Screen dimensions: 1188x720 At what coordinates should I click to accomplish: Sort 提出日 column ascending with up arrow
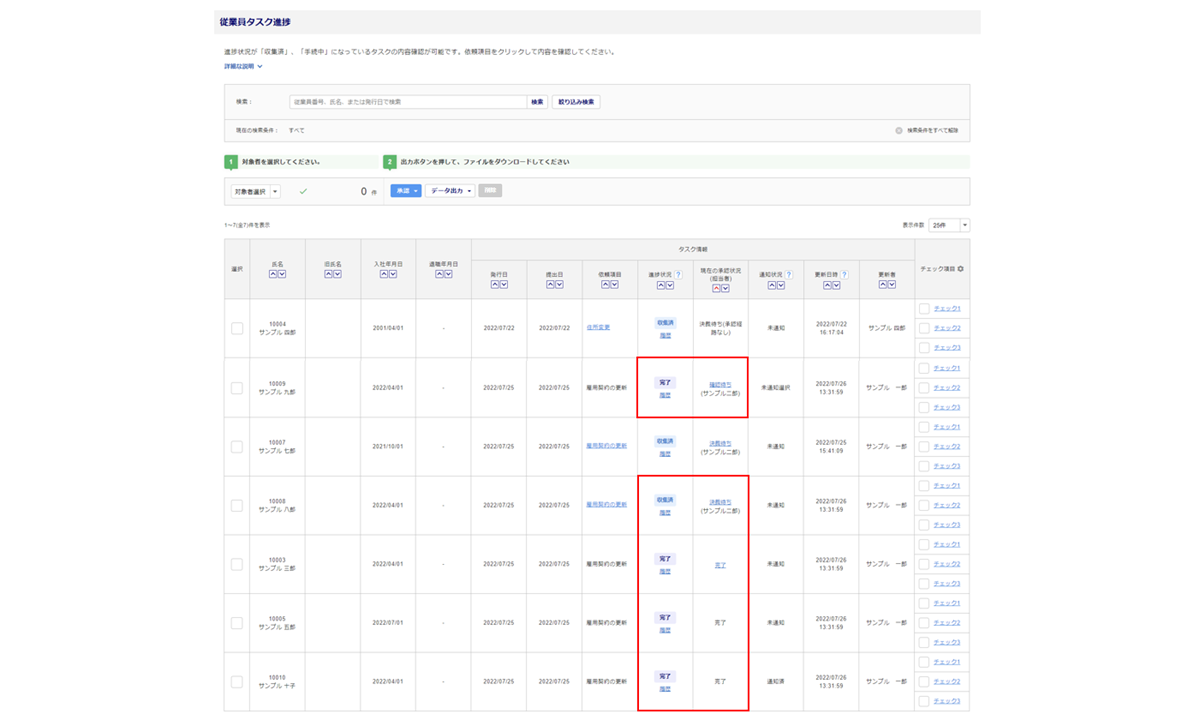549,285
